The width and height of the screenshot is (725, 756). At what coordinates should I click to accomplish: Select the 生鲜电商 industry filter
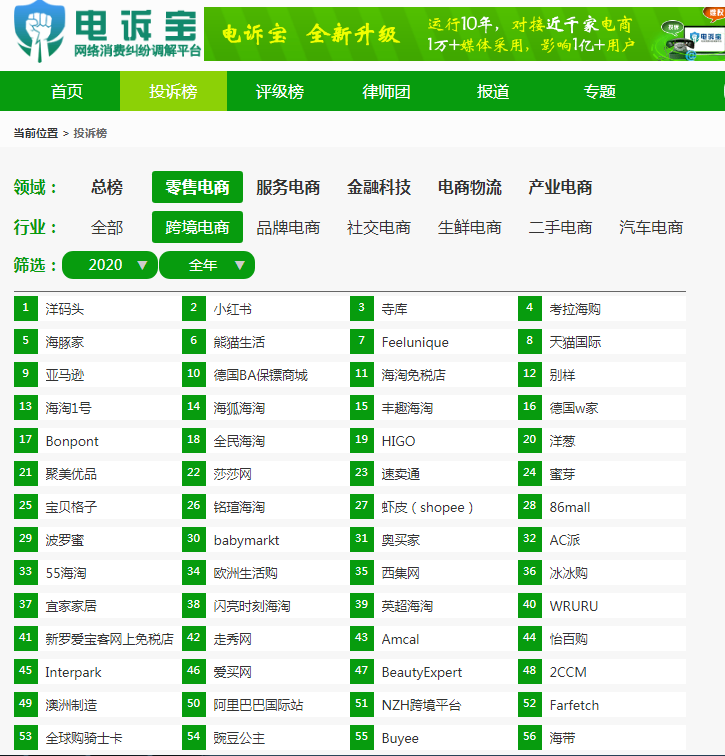coord(470,227)
